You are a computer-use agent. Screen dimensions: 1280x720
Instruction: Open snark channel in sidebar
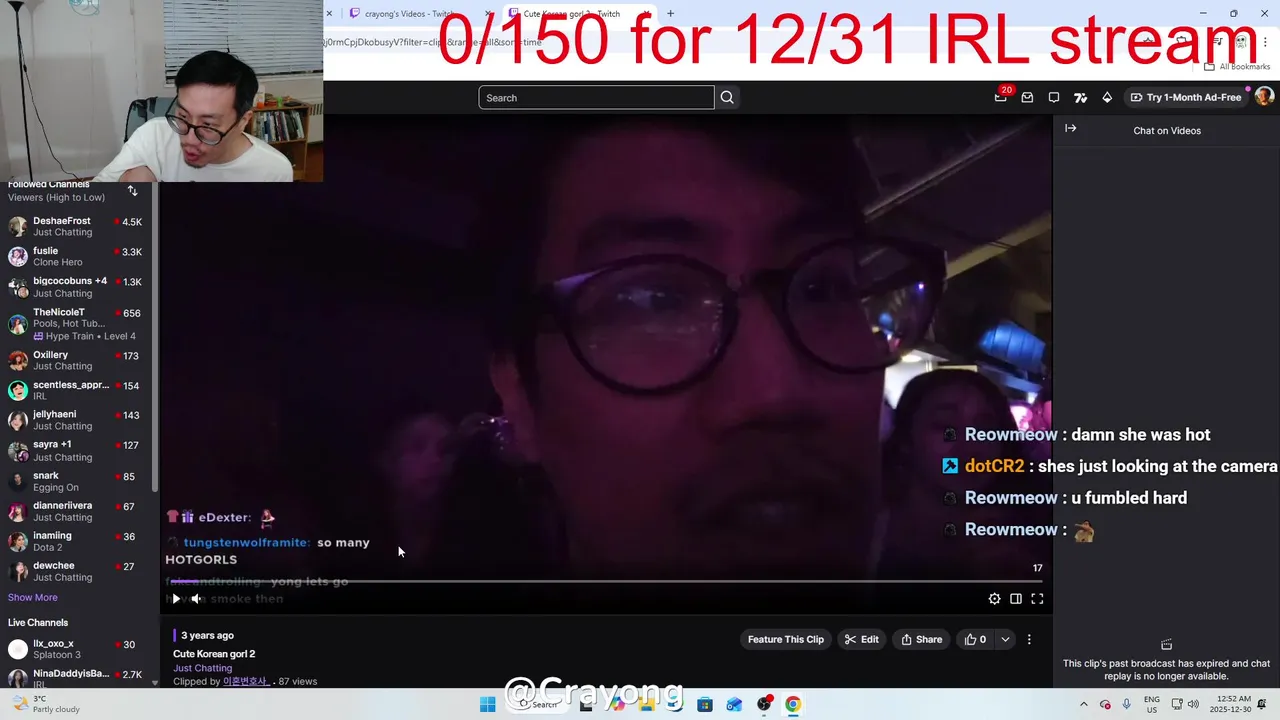(76, 481)
